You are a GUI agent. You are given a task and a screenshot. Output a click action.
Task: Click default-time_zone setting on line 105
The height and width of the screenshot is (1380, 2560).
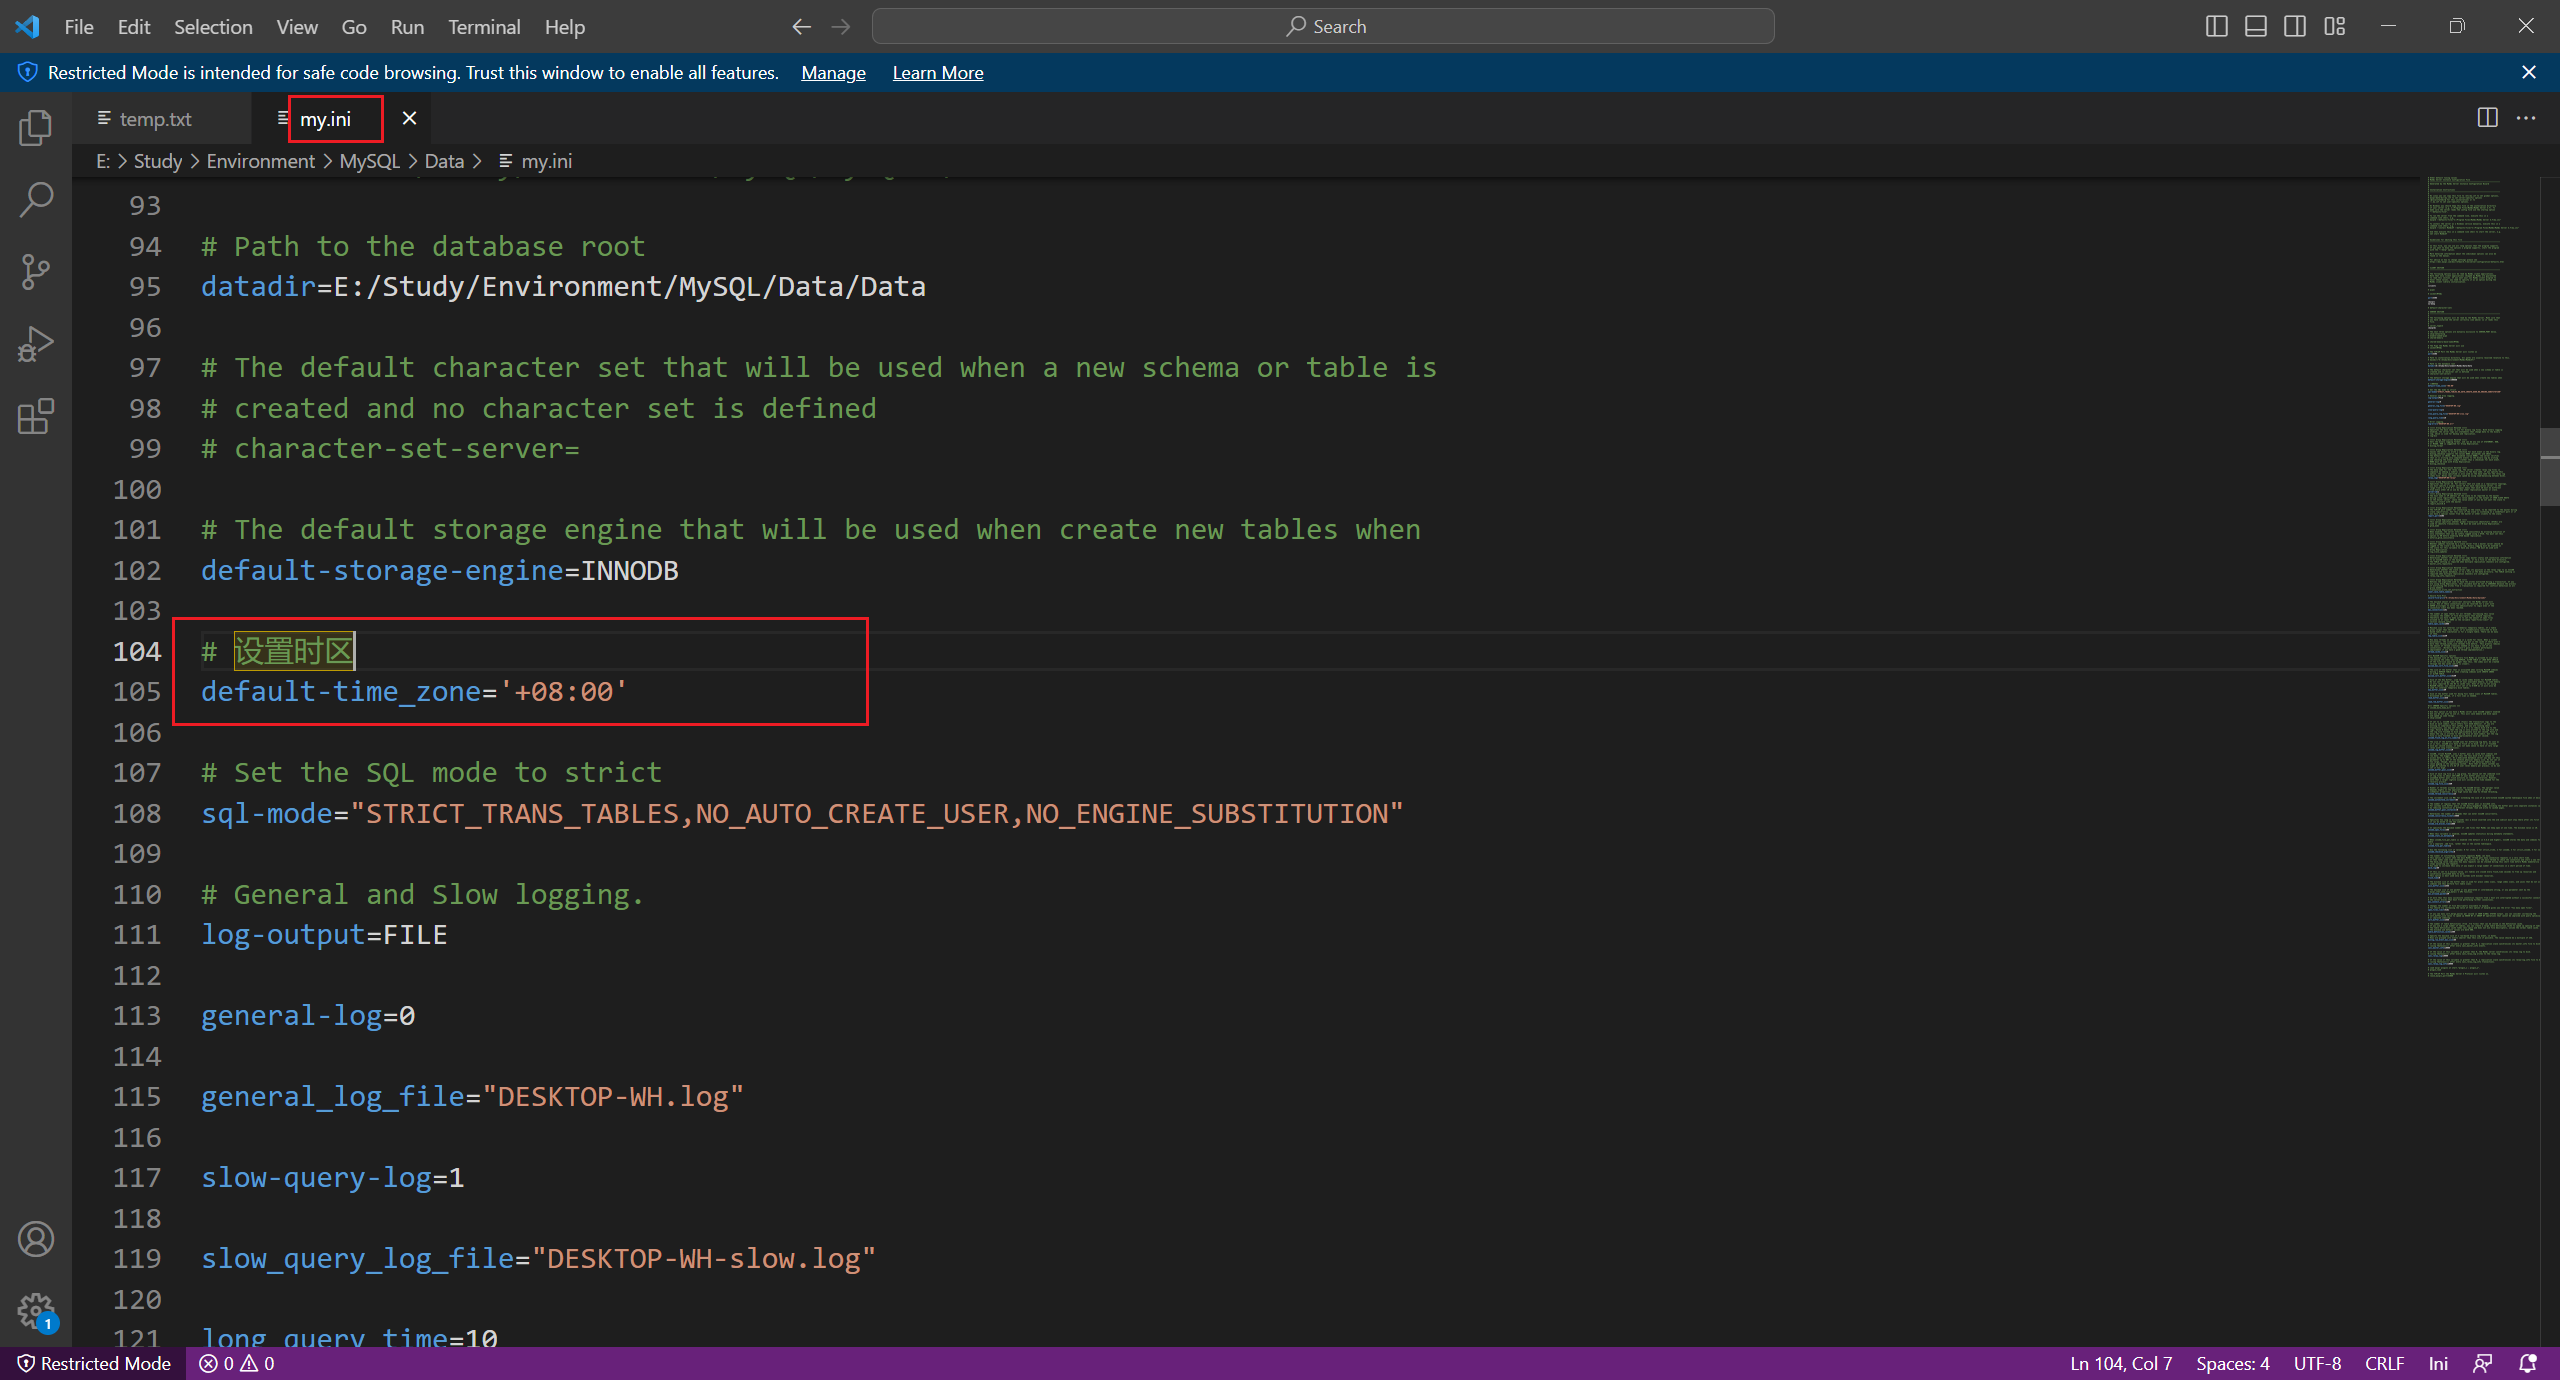point(414,692)
